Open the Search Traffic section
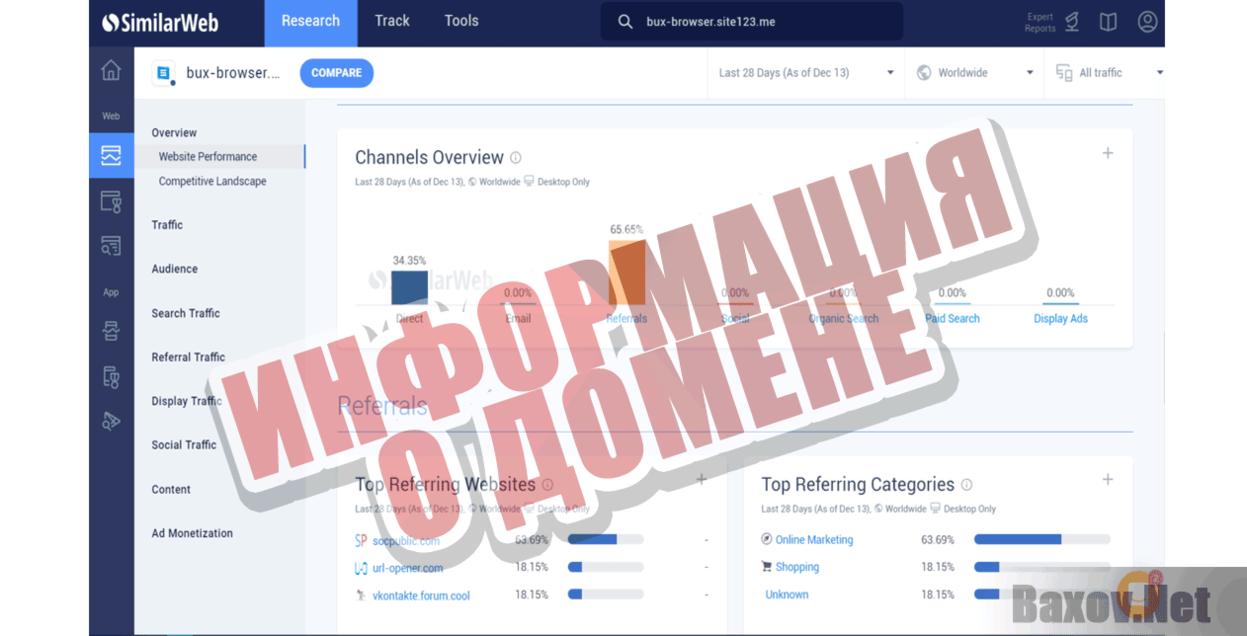Image resolution: width=1247 pixels, height=636 pixels. pyautogui.click(x=186, y=313)
